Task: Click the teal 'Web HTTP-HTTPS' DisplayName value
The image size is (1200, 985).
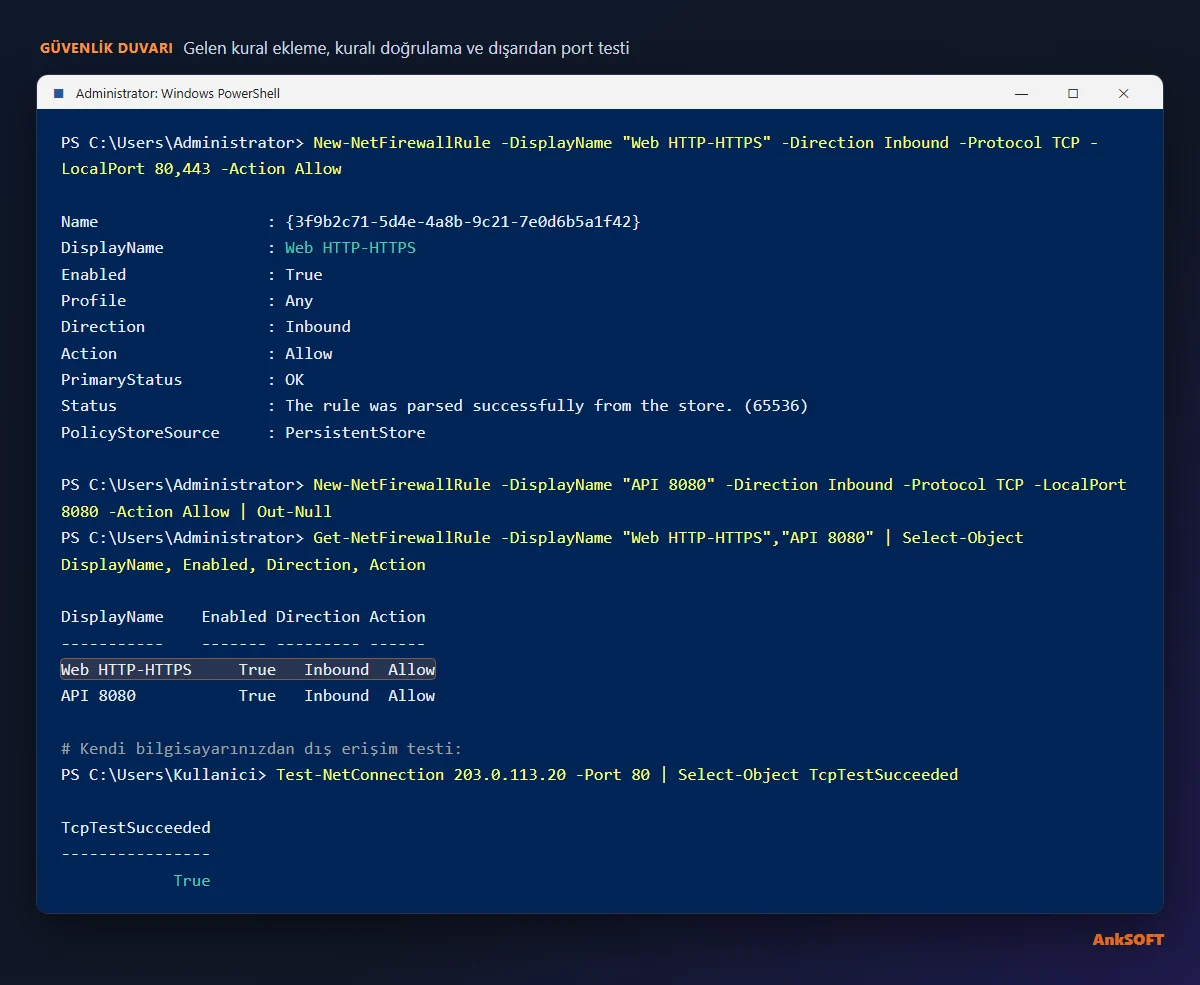Action: pos(350,248)
